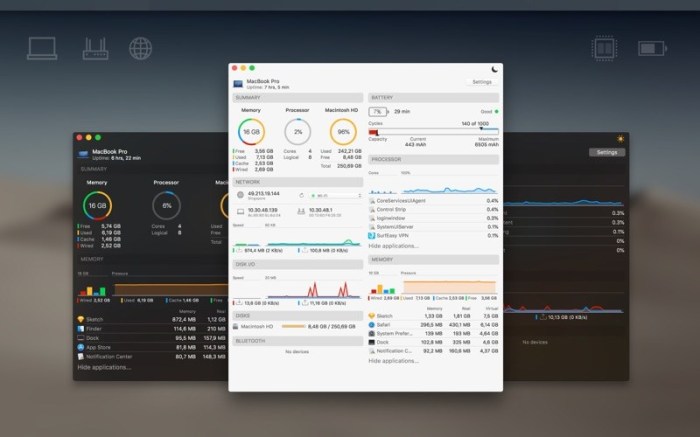Click 'No devices' text under Bluetooth

click(x=297, y=352)
